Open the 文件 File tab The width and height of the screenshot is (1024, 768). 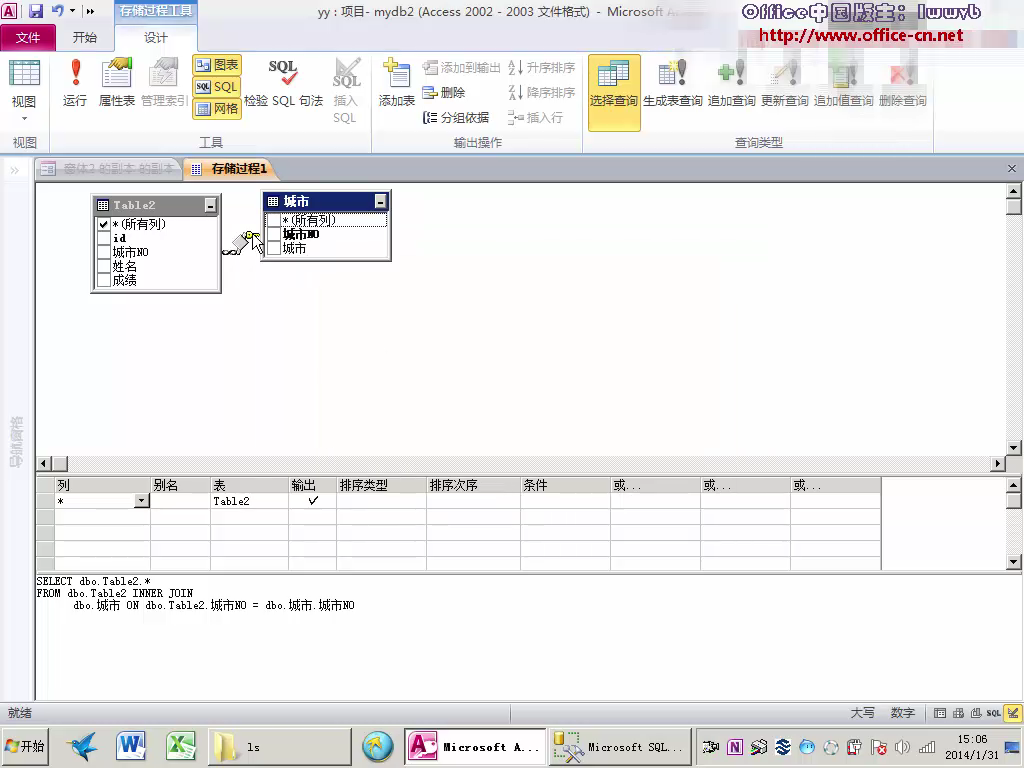(x=27, y=38)
